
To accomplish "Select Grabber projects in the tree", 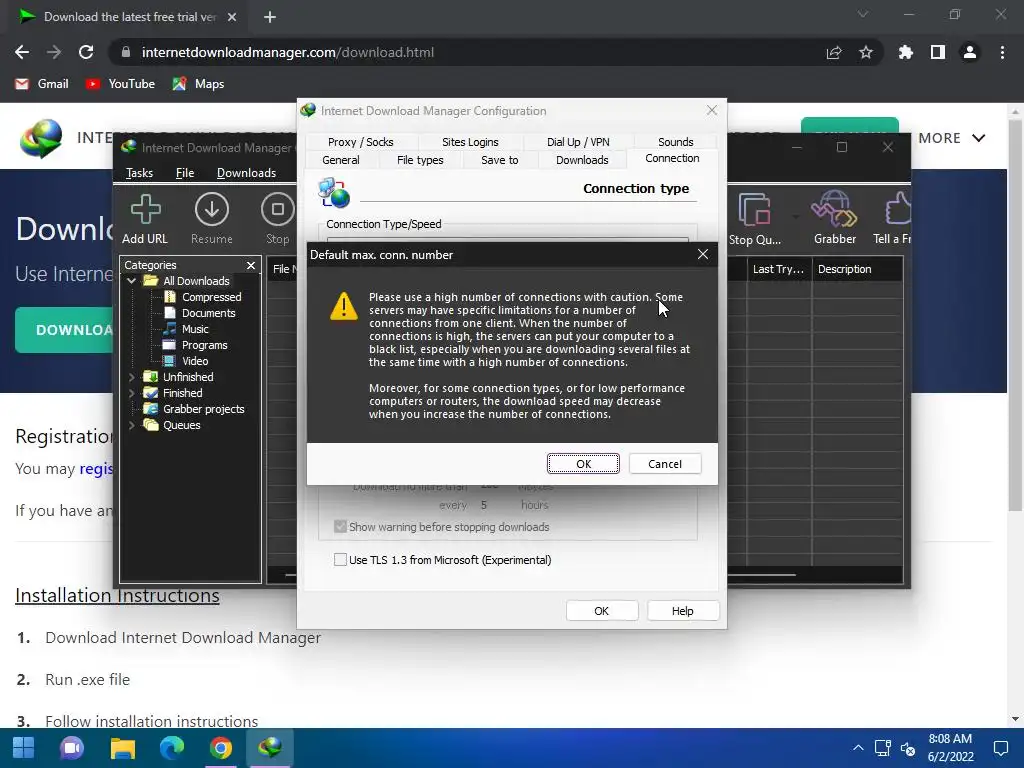I will (203, 409).
